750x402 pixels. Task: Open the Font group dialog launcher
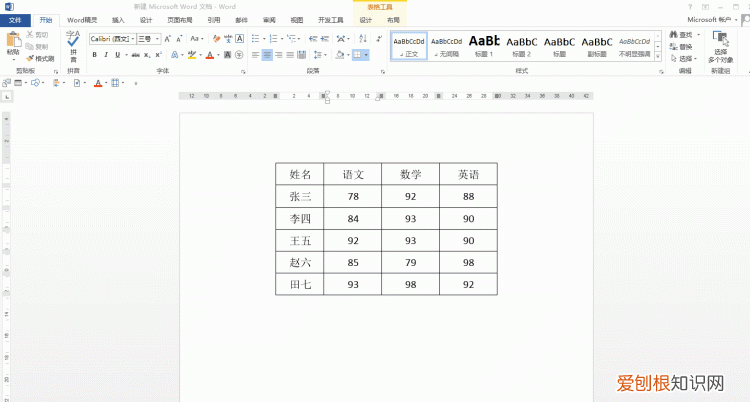coord(243,72)
